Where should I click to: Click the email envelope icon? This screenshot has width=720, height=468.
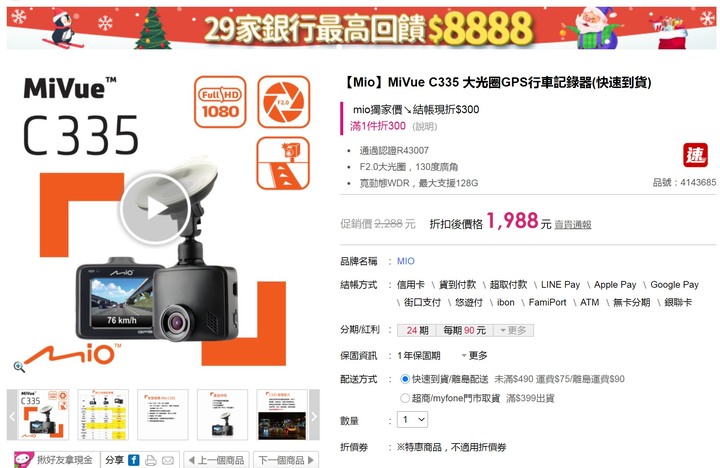click(x=168, y=460)
